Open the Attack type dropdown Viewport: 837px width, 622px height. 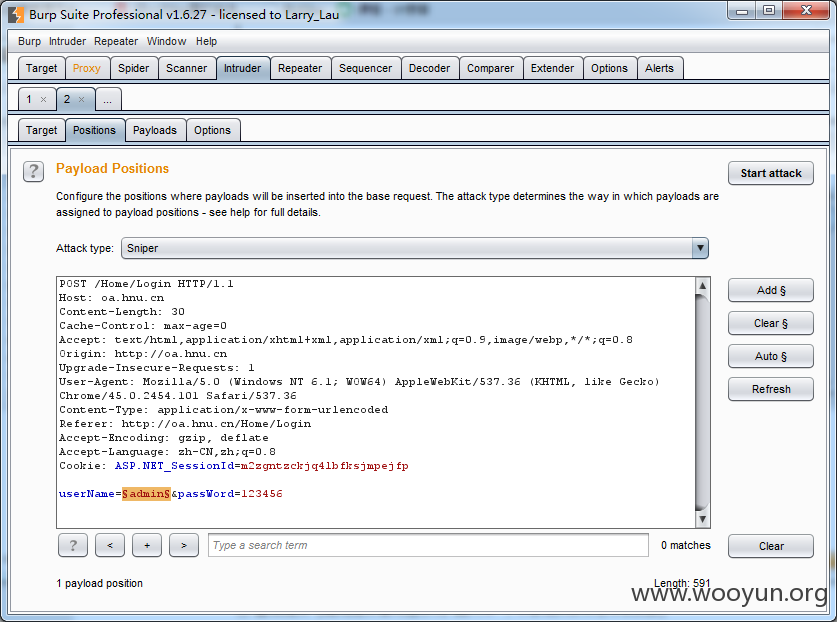(x=415, y=248)
